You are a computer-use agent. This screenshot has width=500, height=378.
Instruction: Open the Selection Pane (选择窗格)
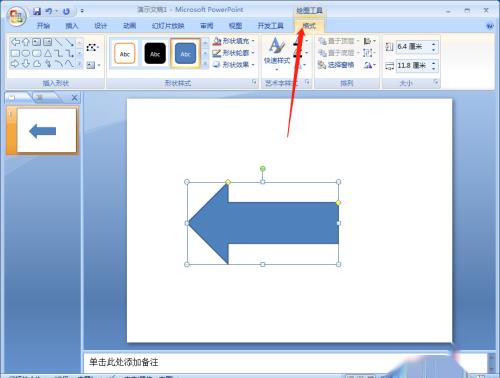click(x=336, y=65)
